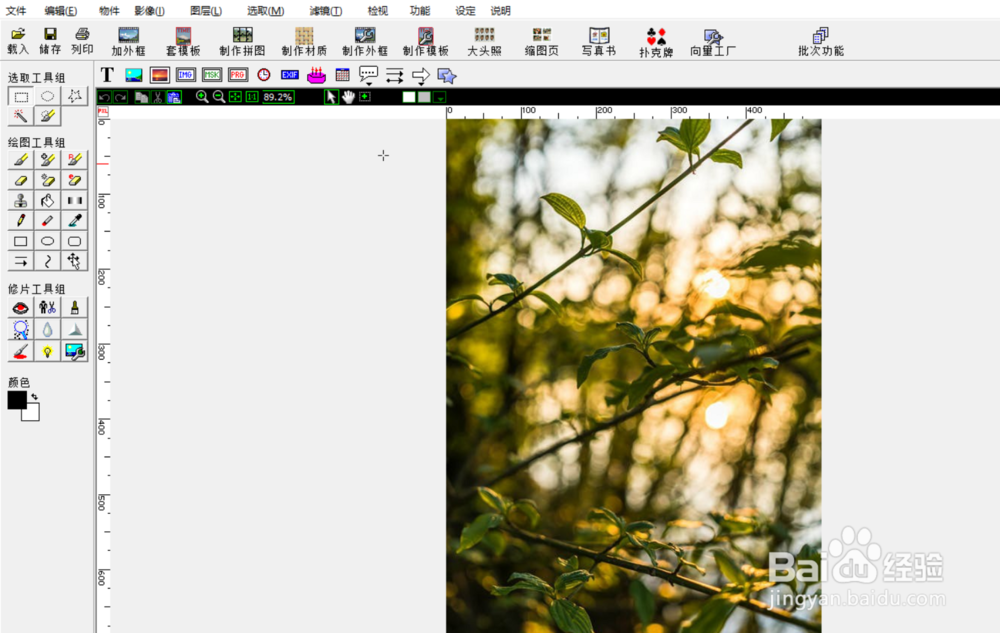Insert the birthday cake object
1000x633 pixels.
[316, 75]
